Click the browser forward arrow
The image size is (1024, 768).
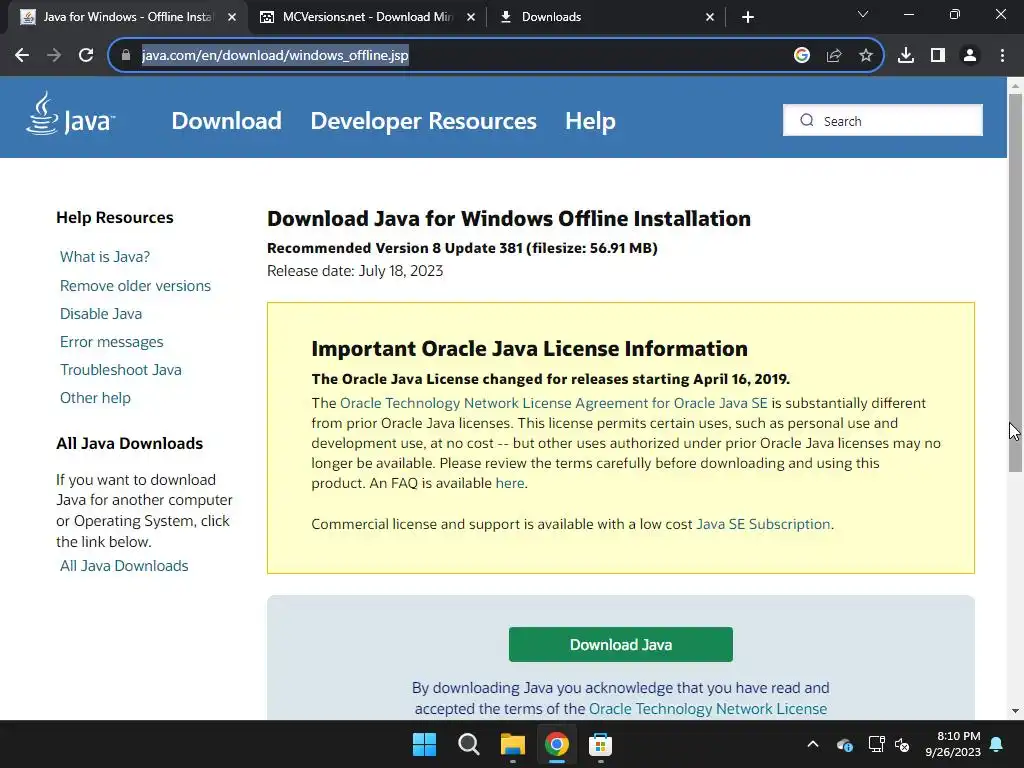pos(54,56)
